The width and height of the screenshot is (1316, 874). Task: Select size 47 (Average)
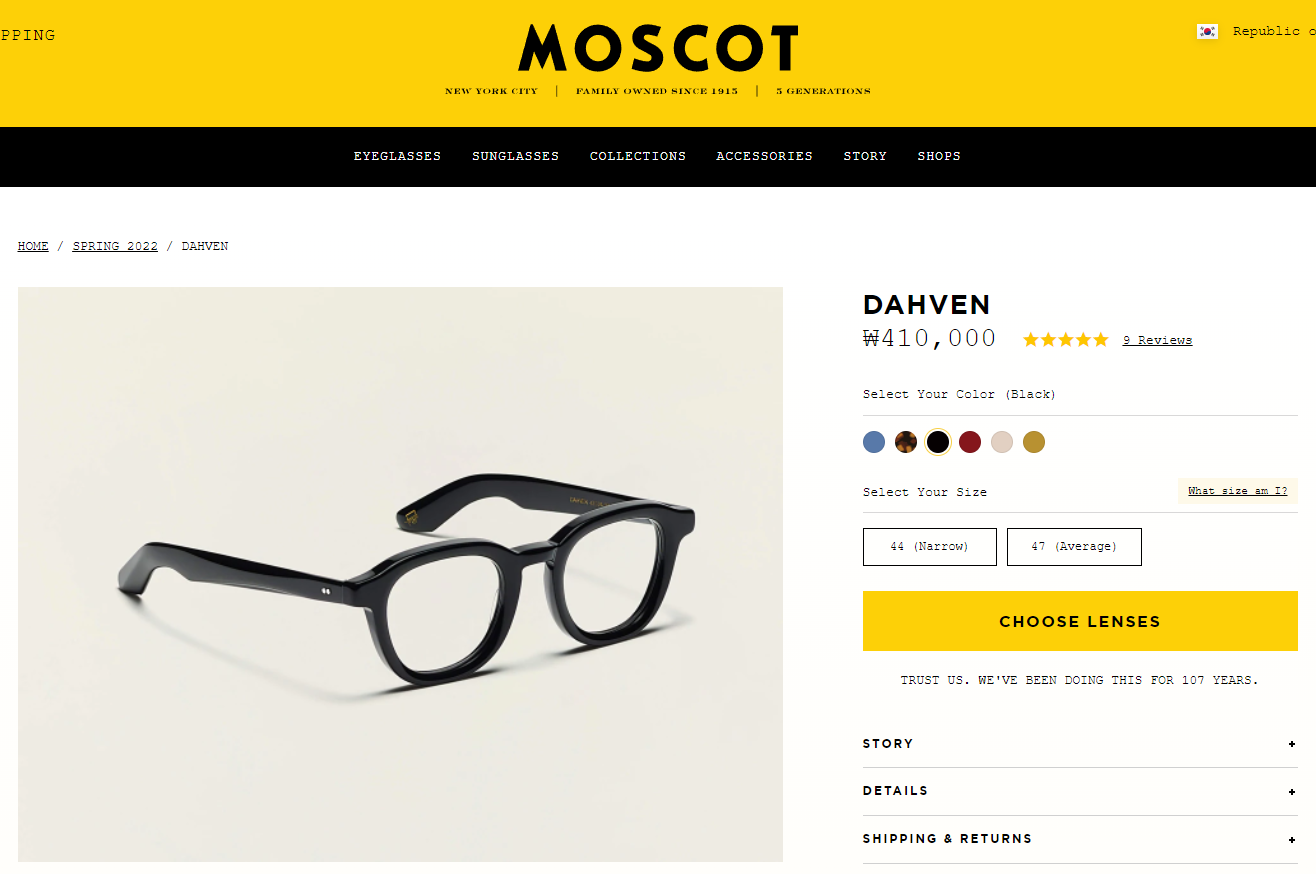1074,547
